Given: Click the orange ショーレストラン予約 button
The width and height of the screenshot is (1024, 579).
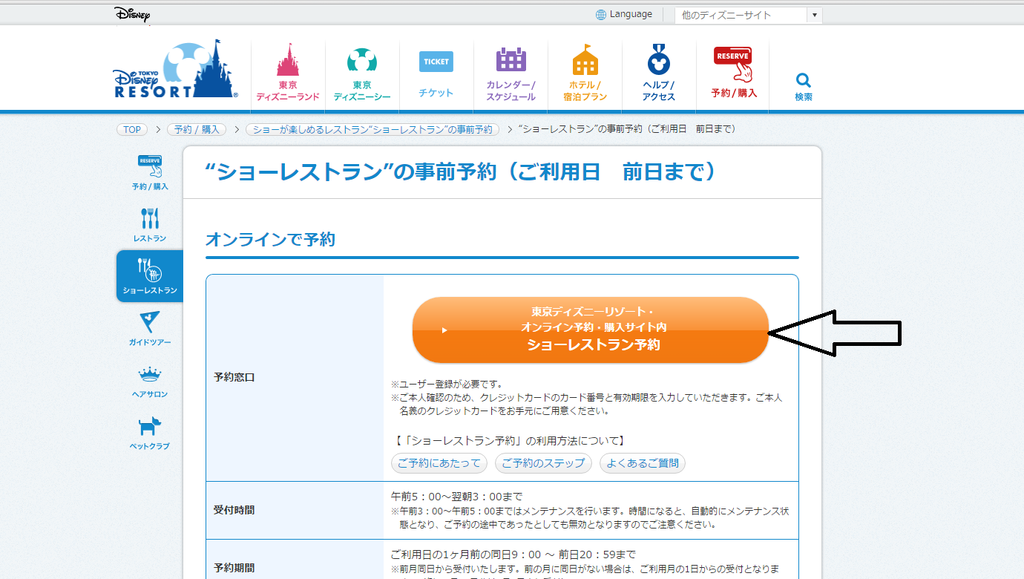Looking at the screenshot, I should (x=590, y=330).
